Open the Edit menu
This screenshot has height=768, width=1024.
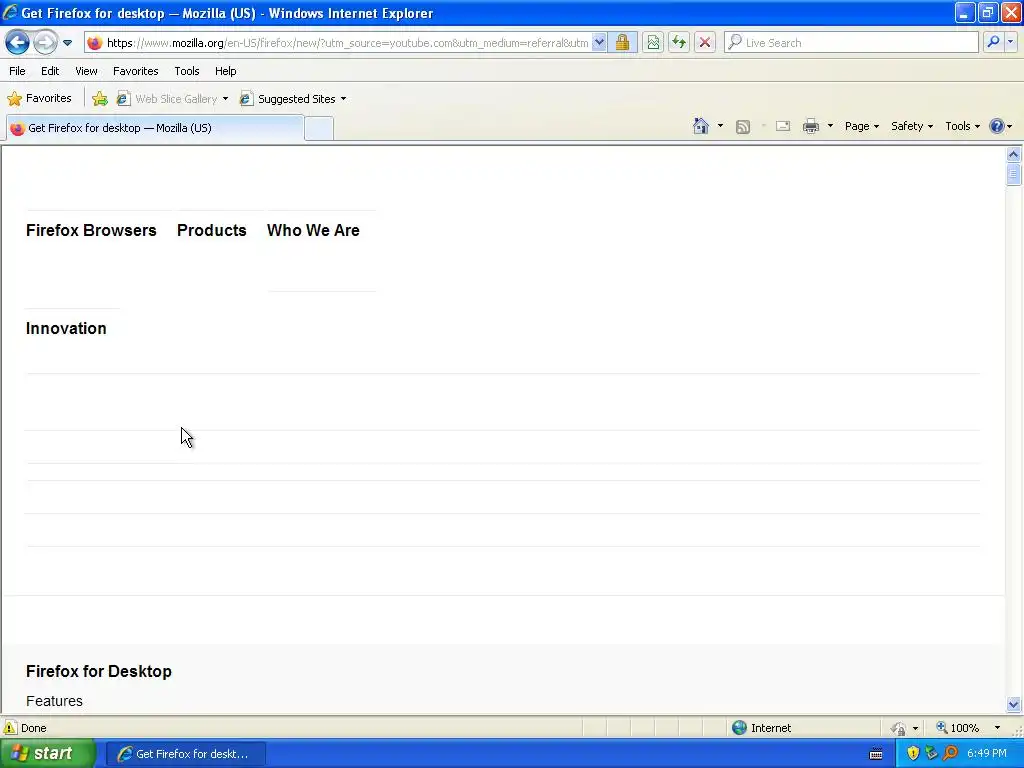click(50, 71)
